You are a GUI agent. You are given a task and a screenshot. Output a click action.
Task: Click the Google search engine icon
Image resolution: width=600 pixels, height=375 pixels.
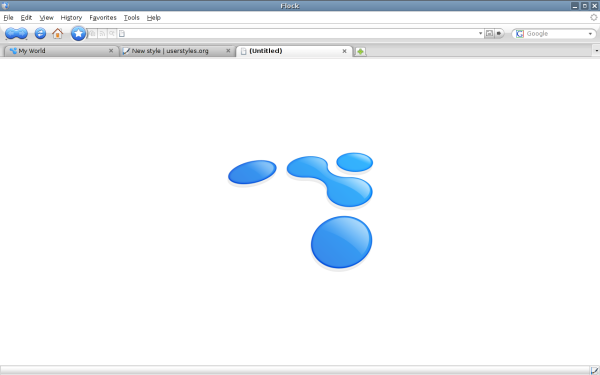point(519,34)
